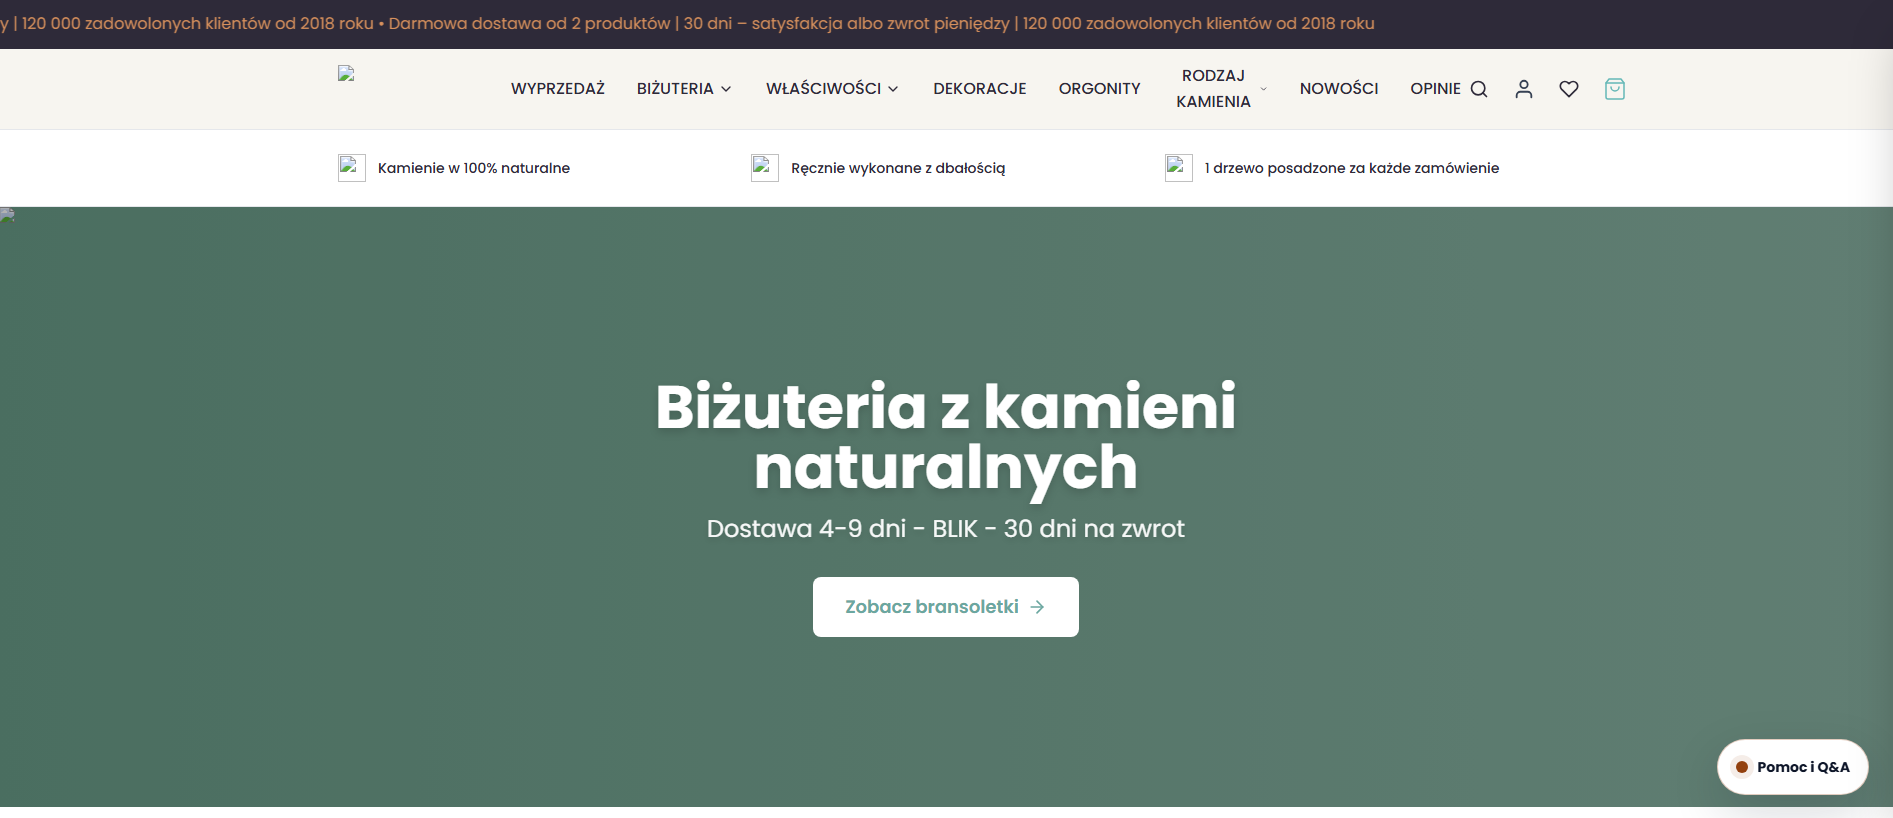The image size is (1893, 818).
Task: Open the DEKORACJE menu item
Action: coord(980,89)
